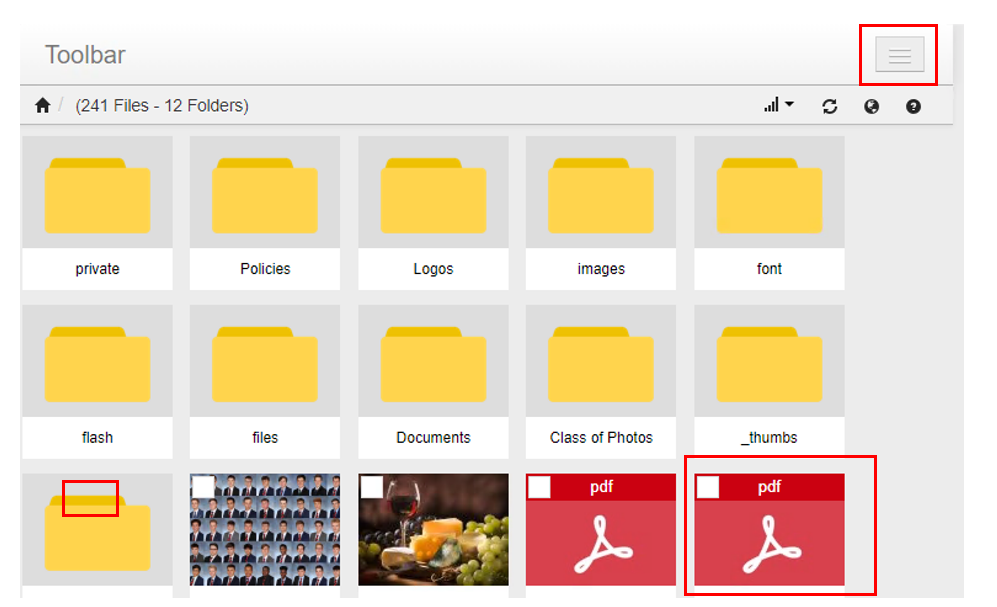
Task: Select the checkbox on the first pdf file
Action: coord(540,487)
